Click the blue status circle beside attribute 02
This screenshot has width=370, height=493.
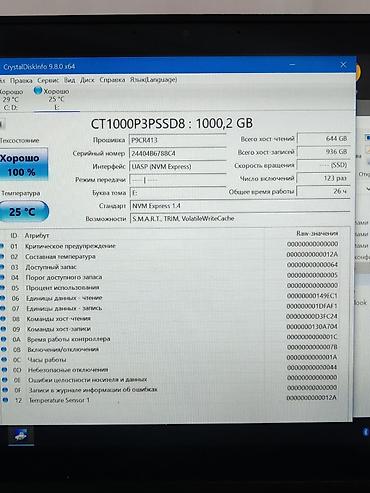2,256
